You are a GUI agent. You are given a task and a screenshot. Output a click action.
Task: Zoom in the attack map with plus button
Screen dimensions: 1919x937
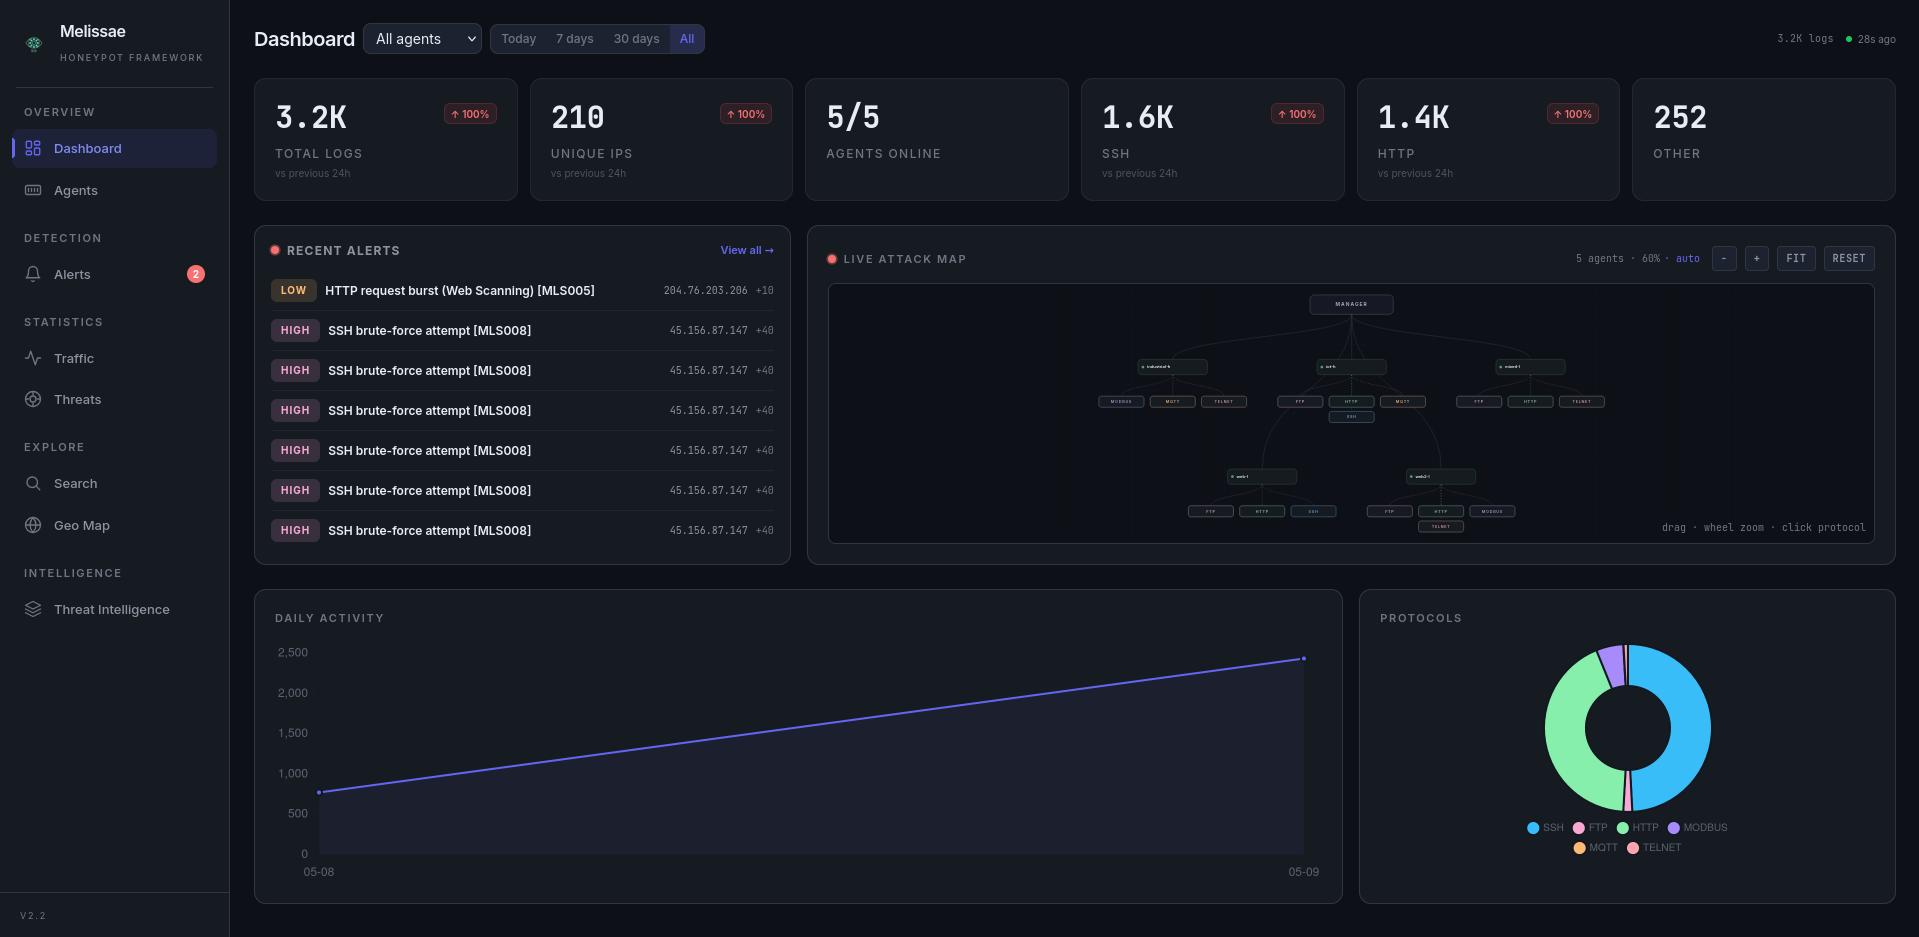point(1757,258)
